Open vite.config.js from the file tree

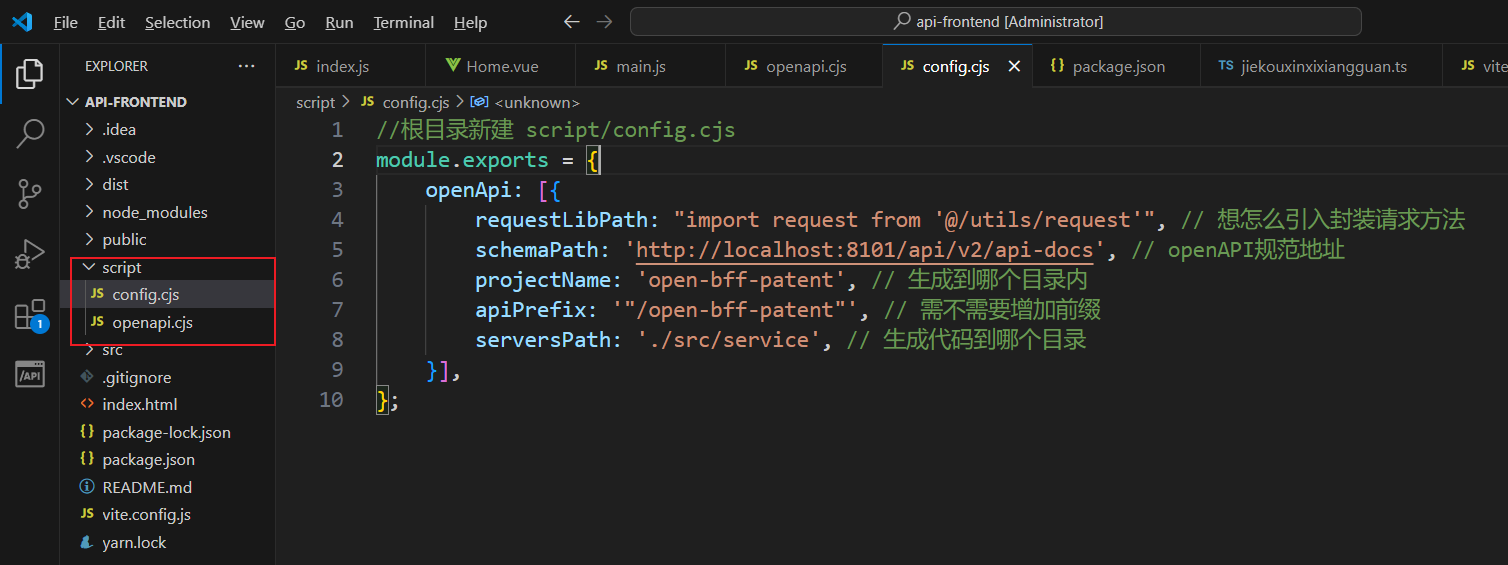tap(146, 514)
